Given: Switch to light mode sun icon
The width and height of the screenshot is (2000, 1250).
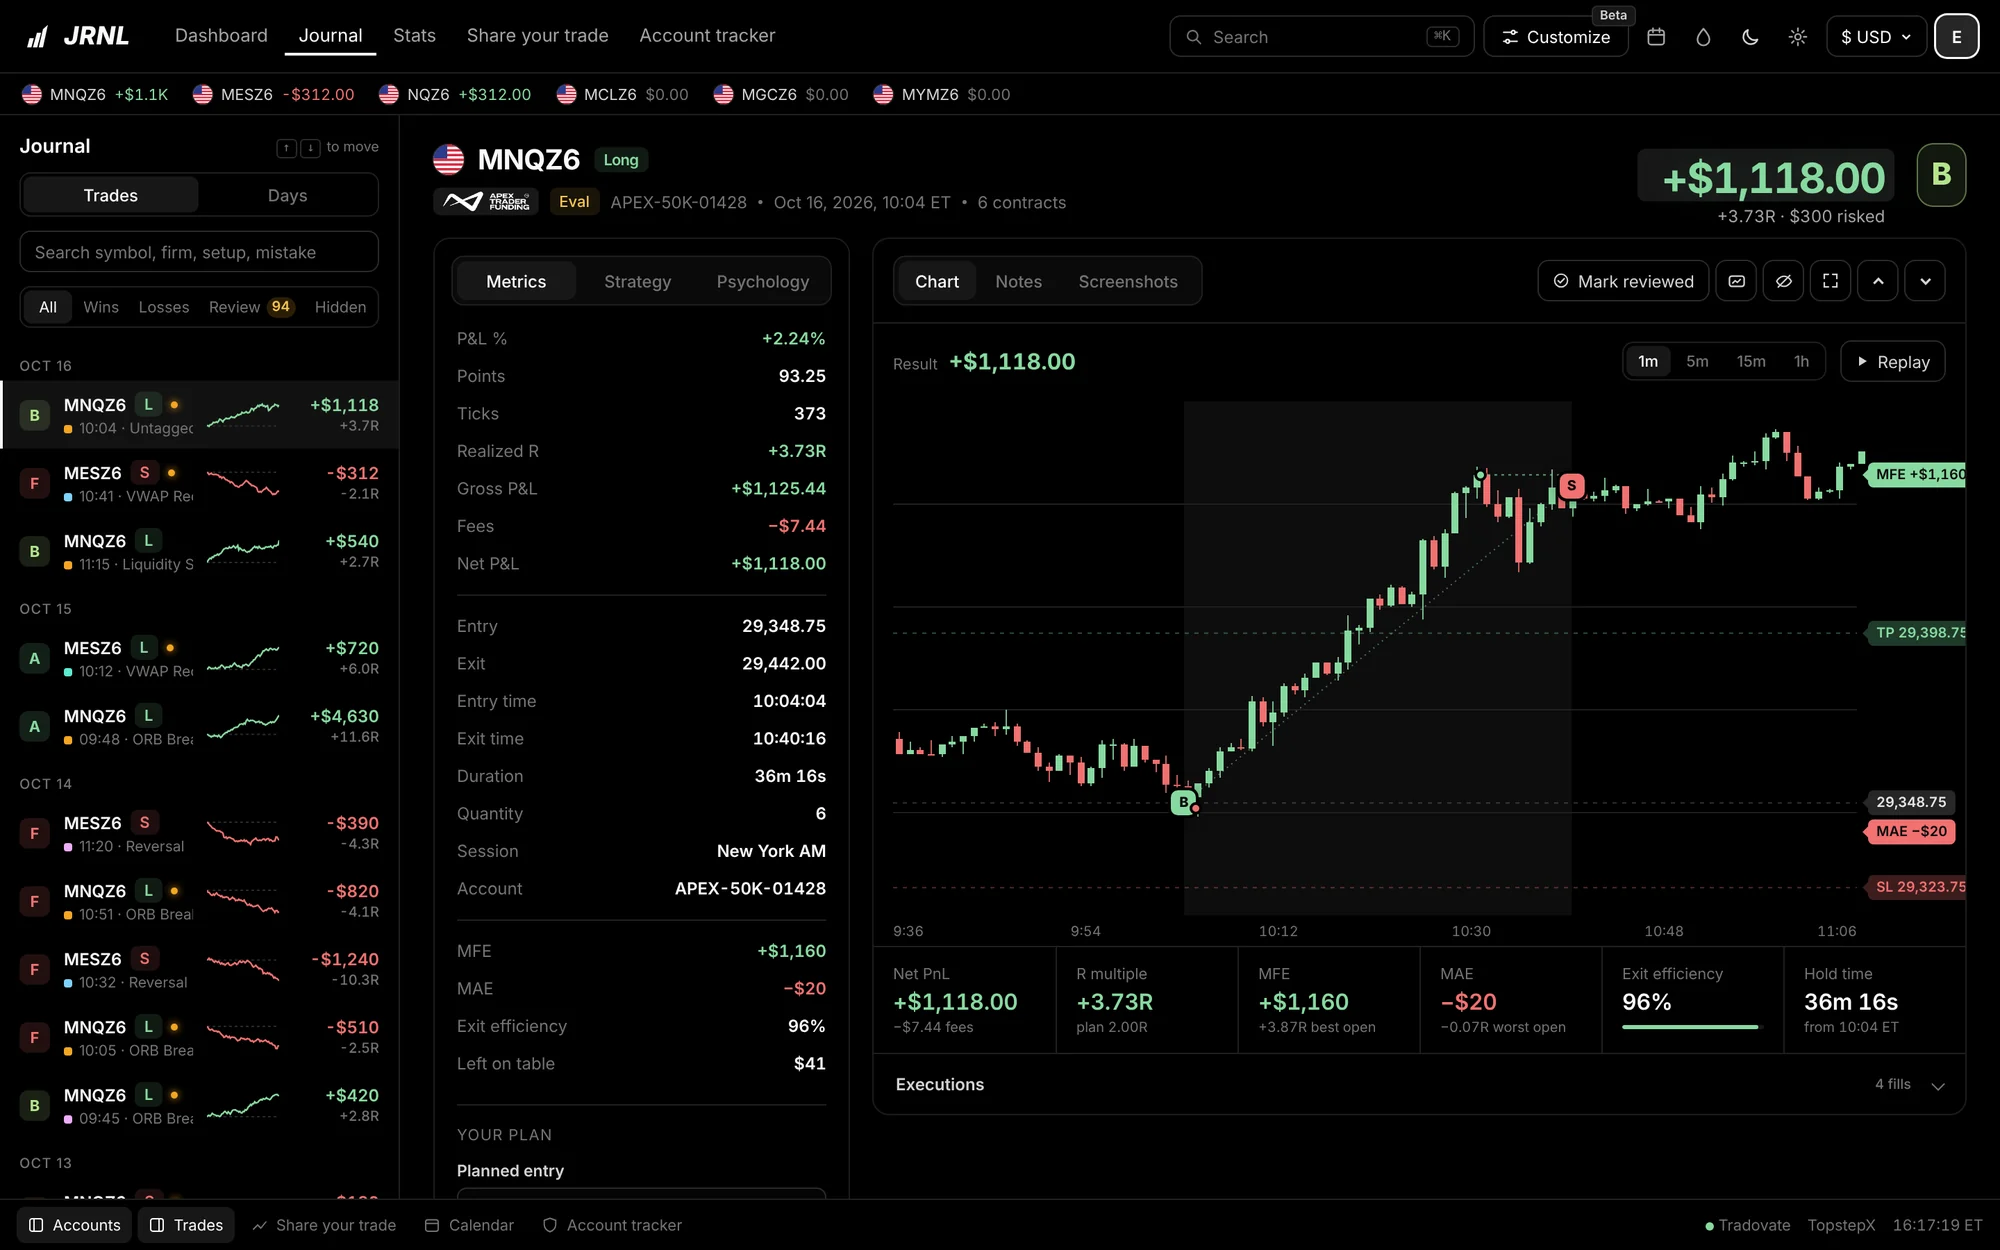Looking at the screenshot, I should coord(1797,37).
